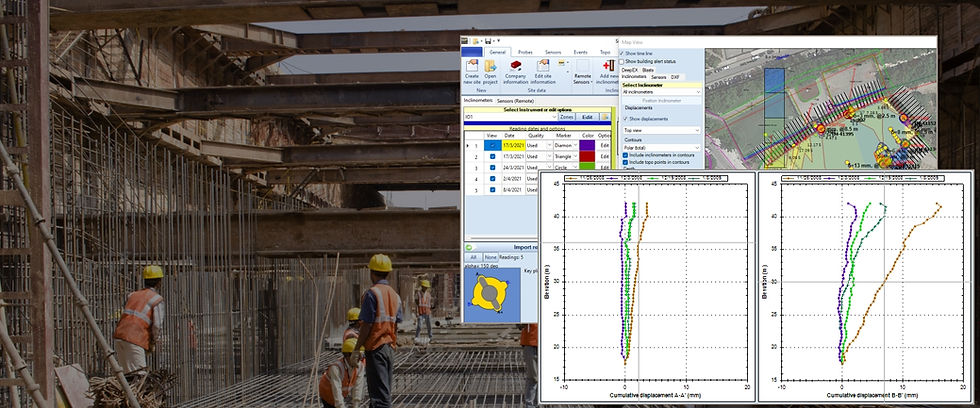
Task: Click the Position inclinometer button
Action: click(x=661, y=101)
